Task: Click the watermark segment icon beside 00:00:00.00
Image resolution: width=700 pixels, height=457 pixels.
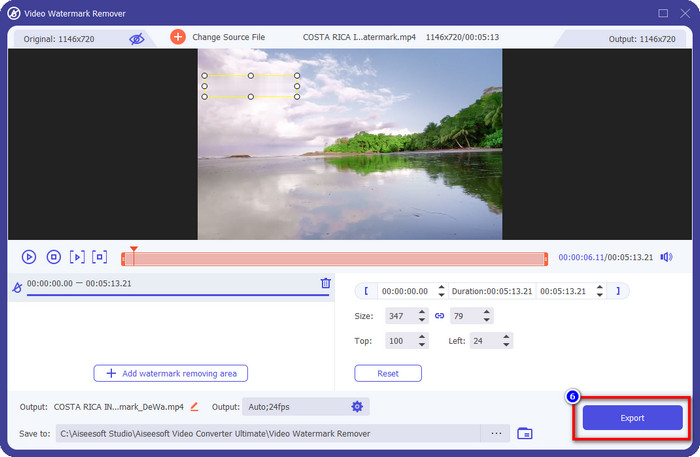Action: tap(17, 287)
